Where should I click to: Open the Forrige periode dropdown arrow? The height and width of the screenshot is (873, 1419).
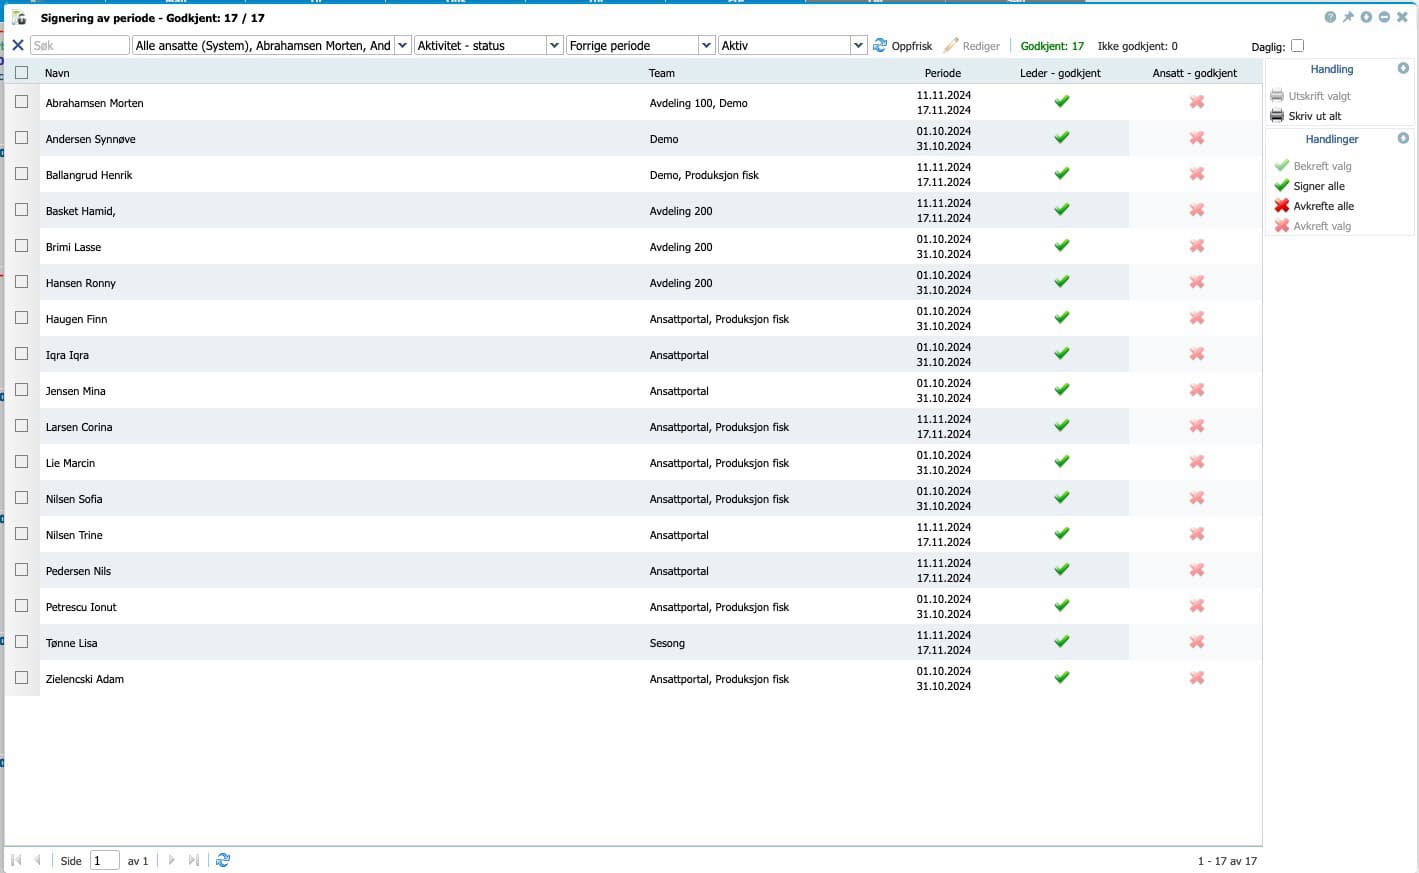tap(706, 45)
